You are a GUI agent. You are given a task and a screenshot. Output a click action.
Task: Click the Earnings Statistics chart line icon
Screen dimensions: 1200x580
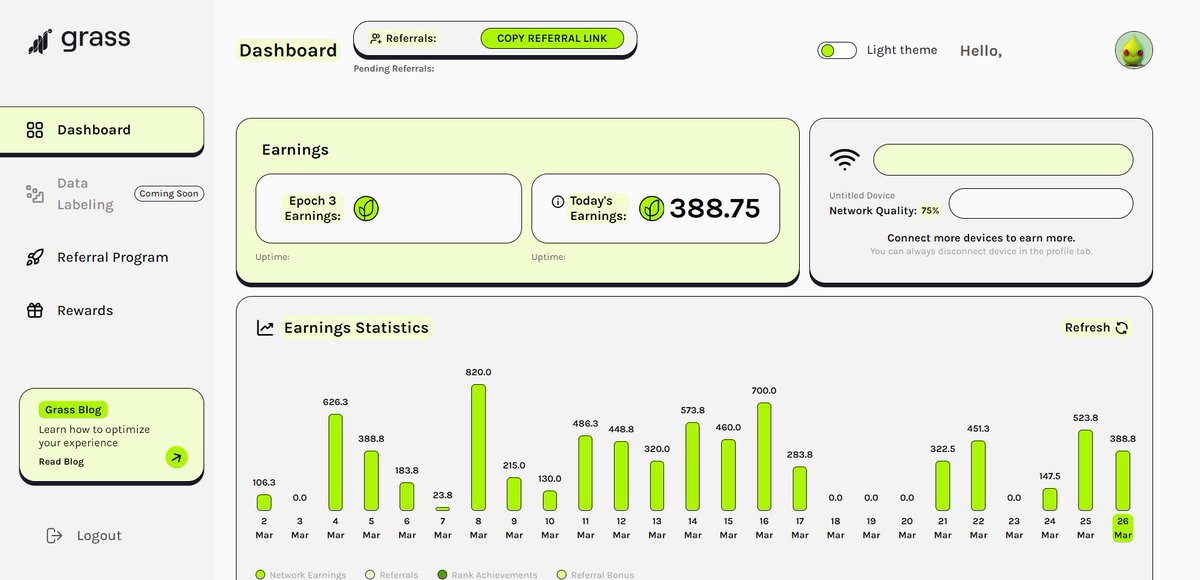(265, 328)
